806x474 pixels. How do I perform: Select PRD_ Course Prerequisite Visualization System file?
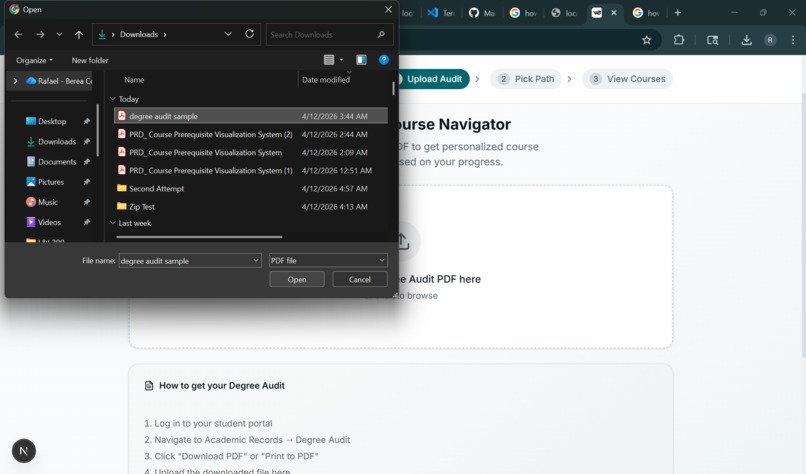251,152
